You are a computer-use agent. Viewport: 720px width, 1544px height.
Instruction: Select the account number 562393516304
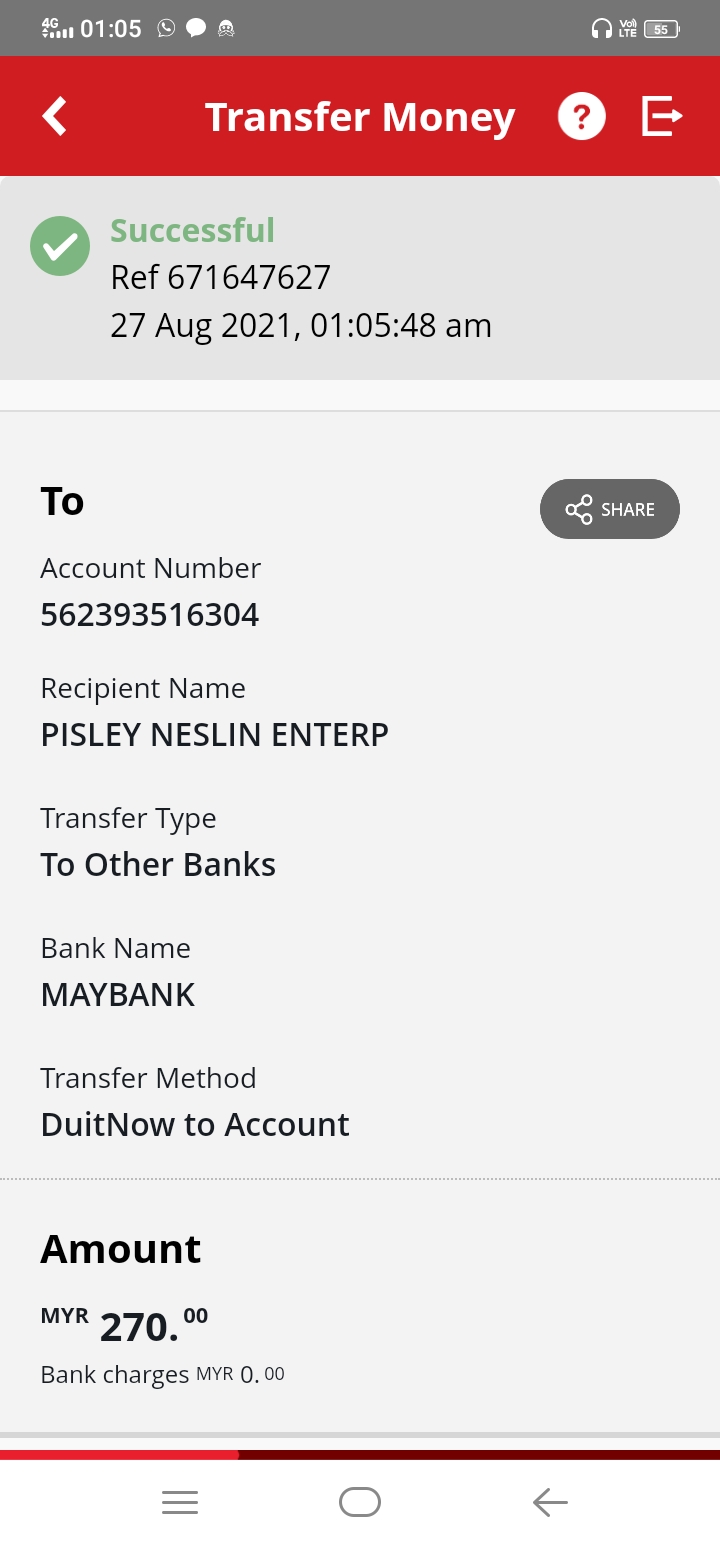tap(150, 614)
